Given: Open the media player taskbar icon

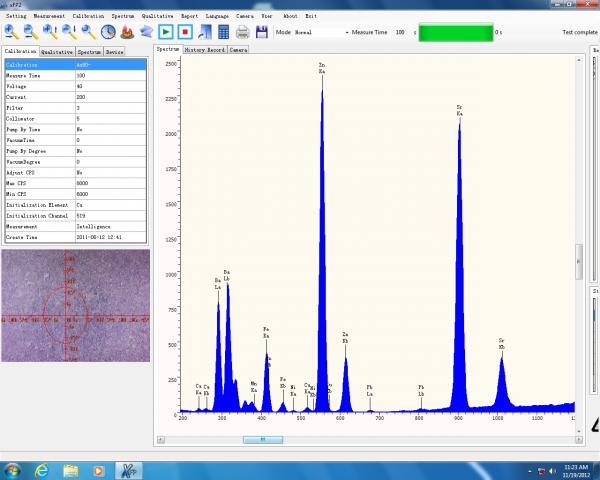Looking at the screenshot, I should (x=98, y=470).
